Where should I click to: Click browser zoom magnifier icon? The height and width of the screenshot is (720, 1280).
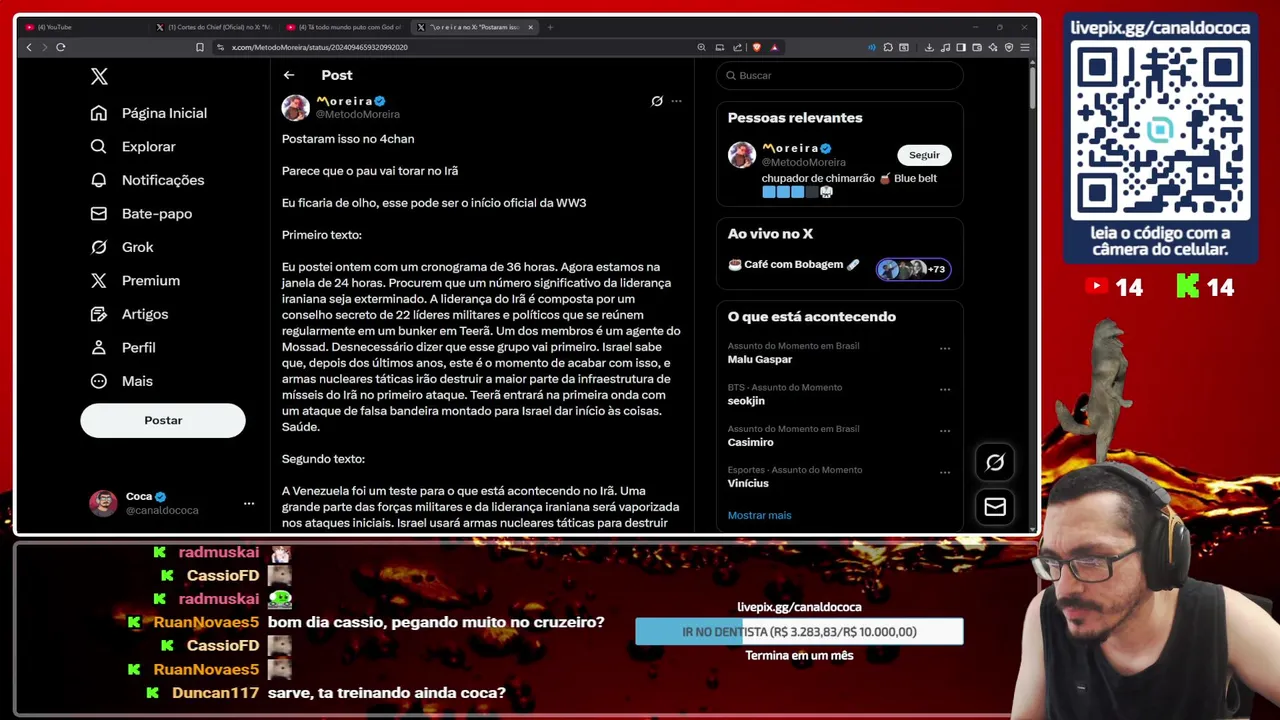point(701,47)
